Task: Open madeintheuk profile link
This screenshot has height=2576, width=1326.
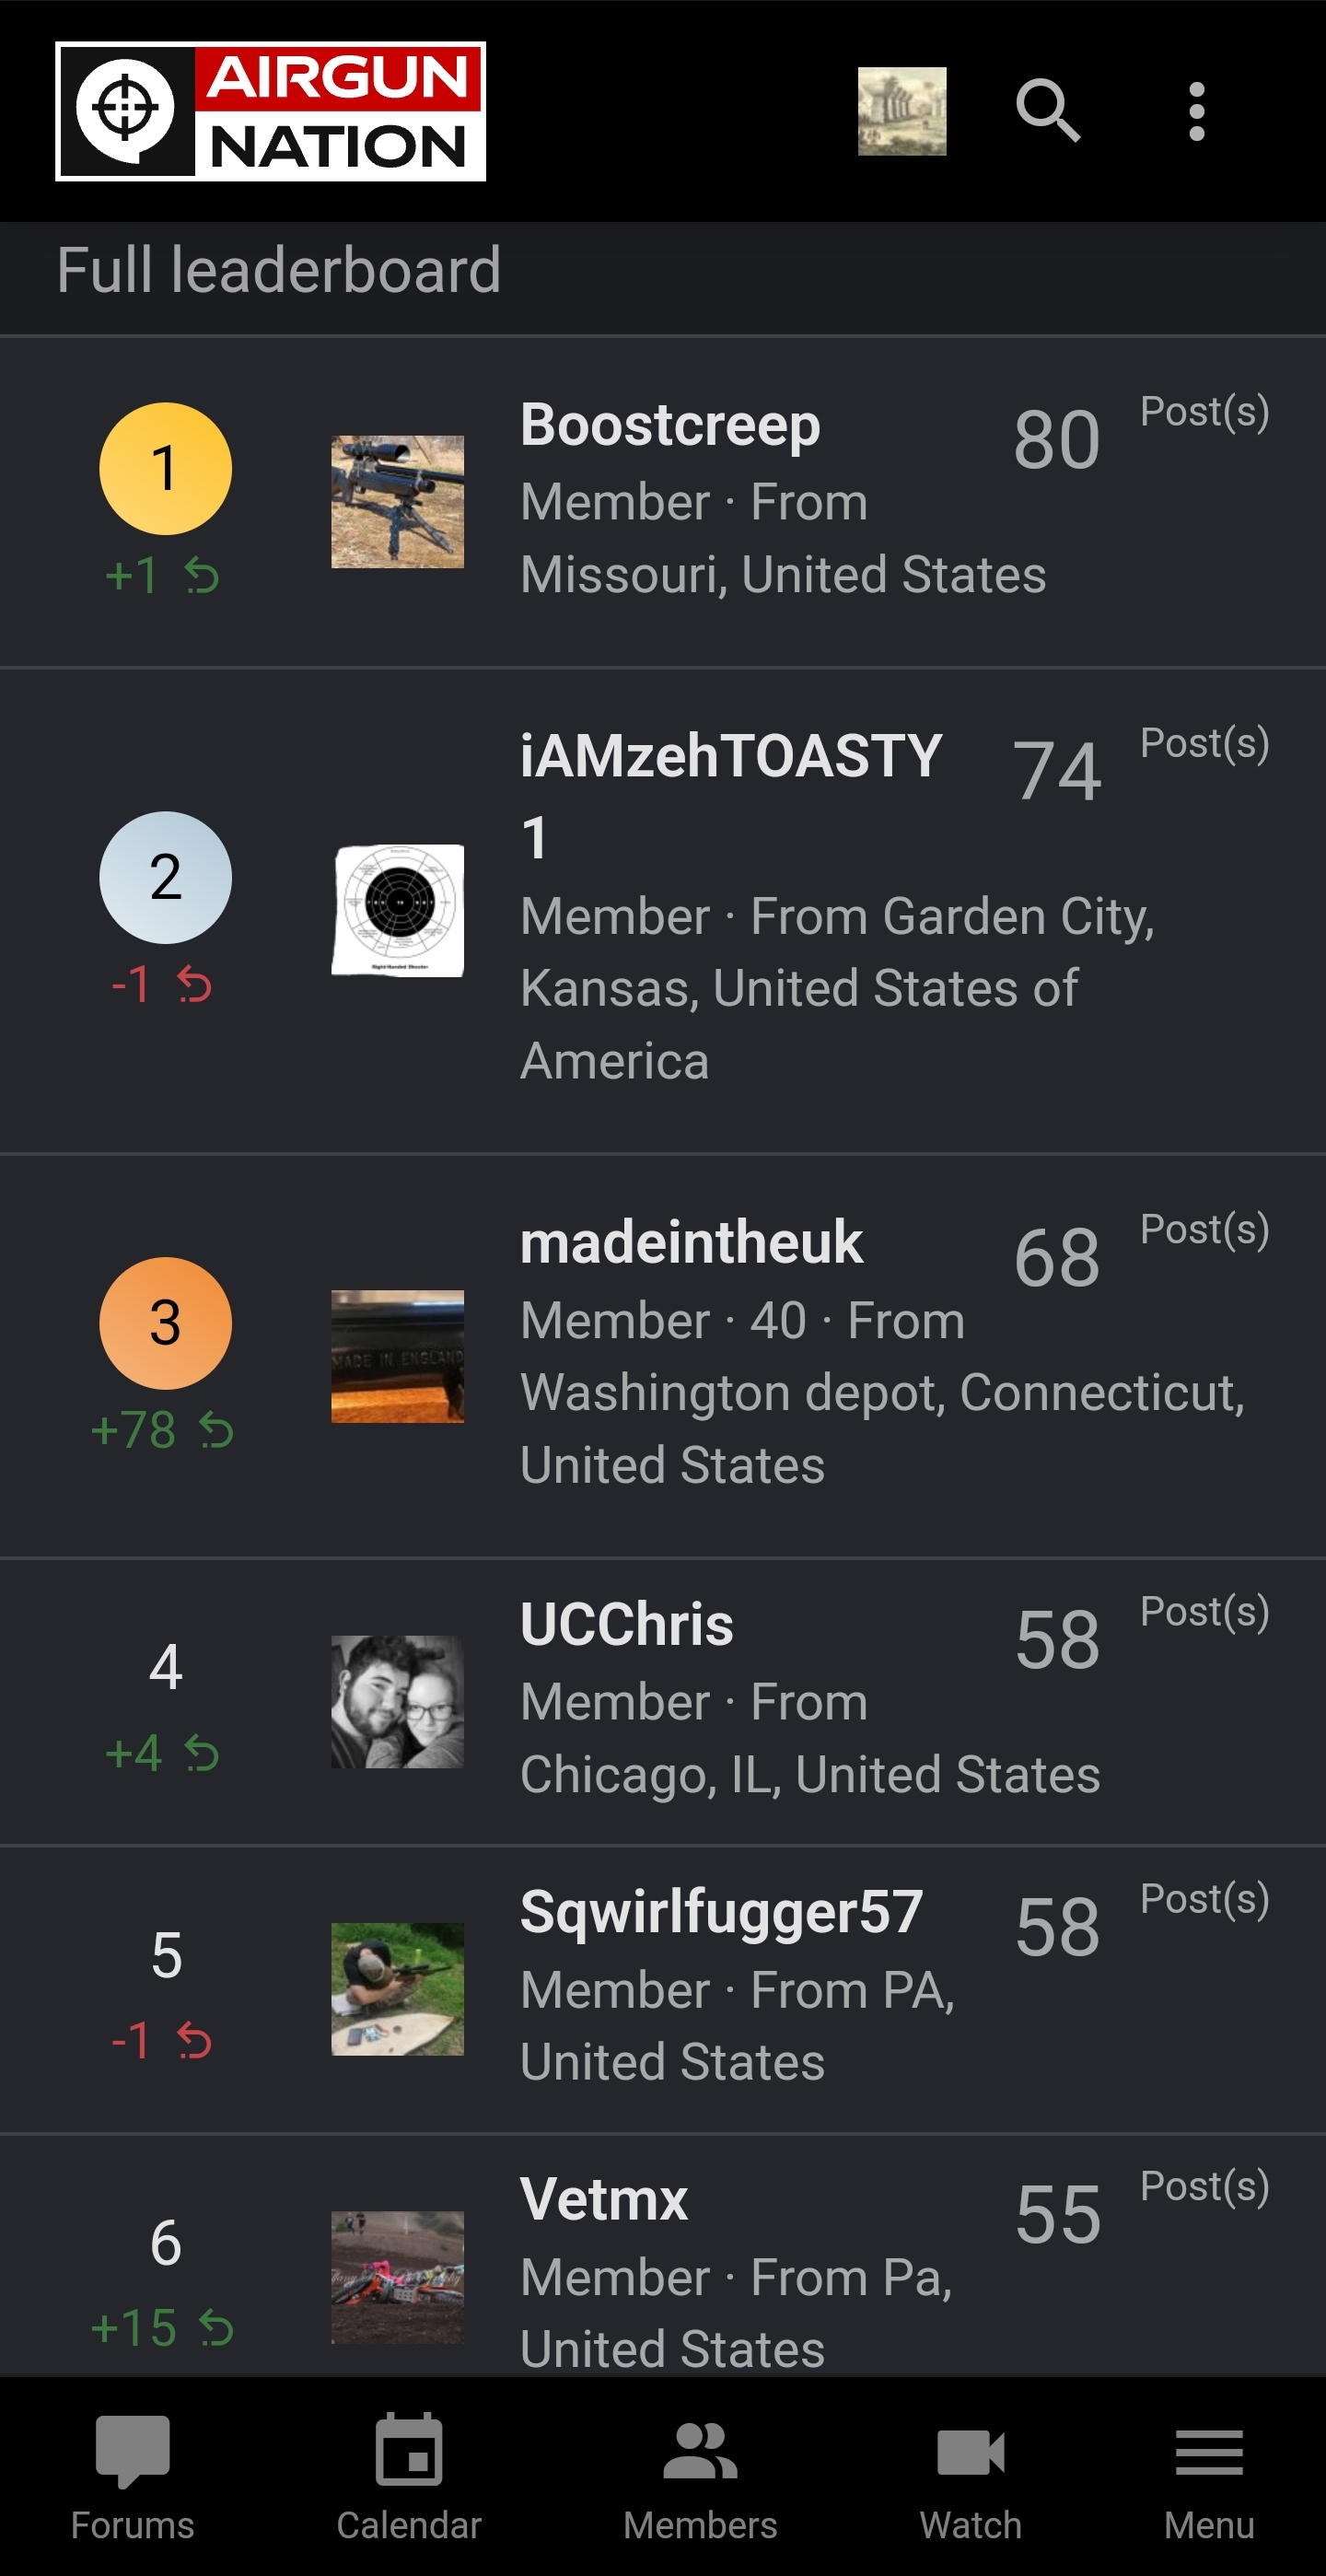Action: [x=691, y=1243]
